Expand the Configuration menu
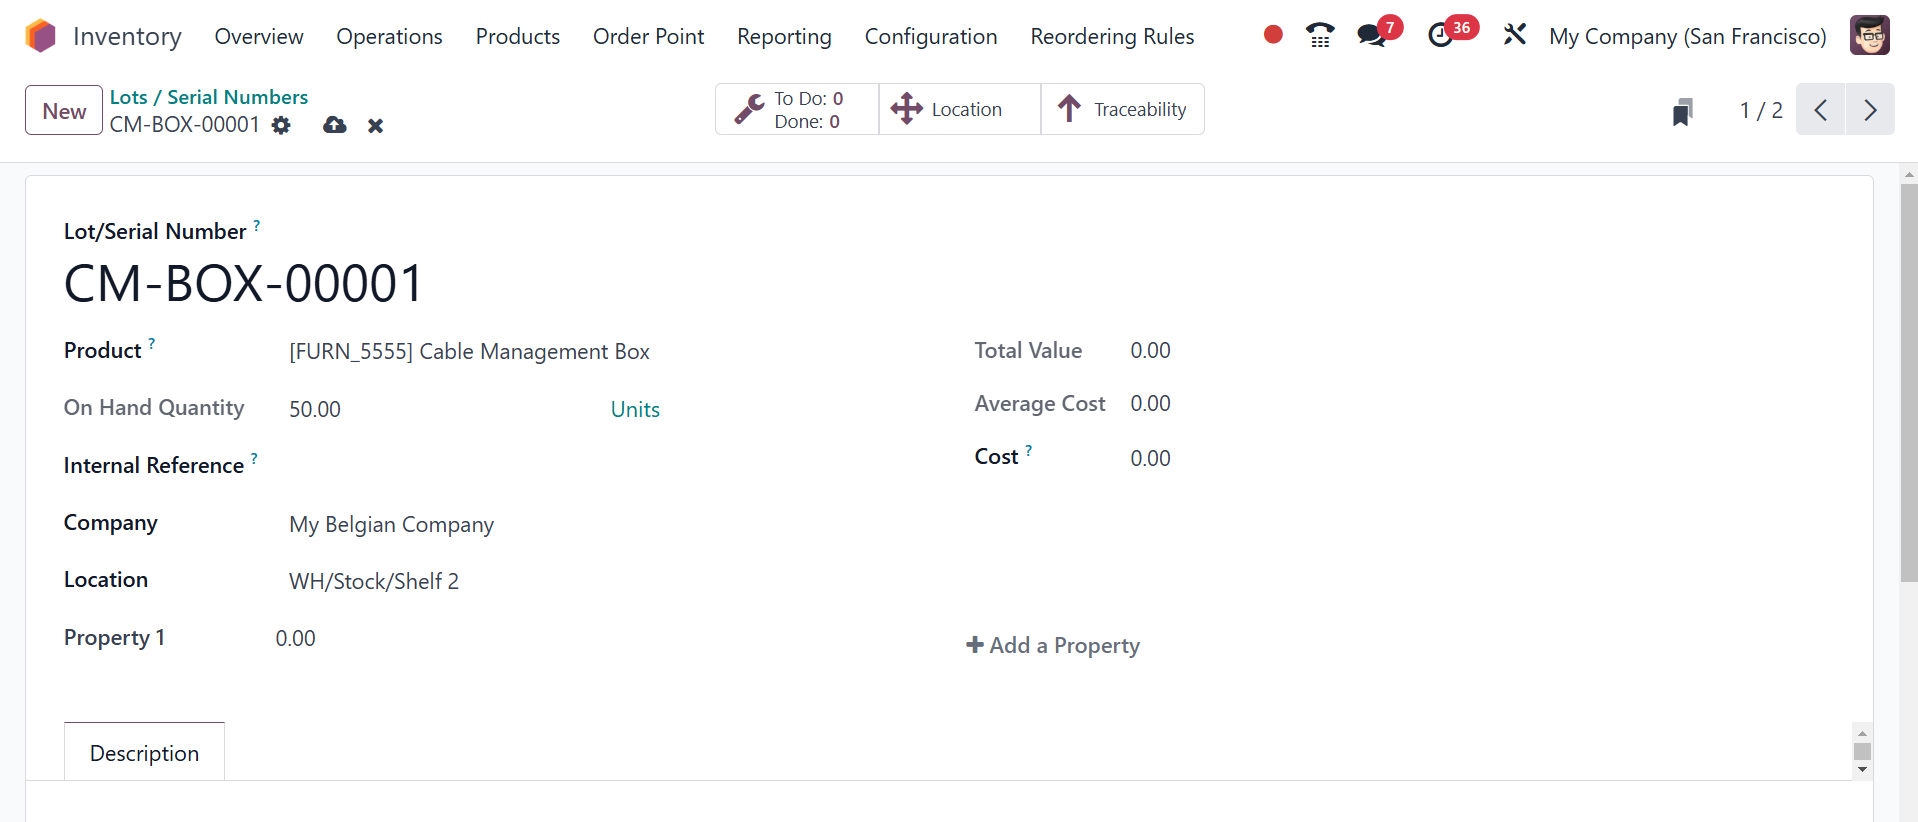 click(x=930, y=37)
